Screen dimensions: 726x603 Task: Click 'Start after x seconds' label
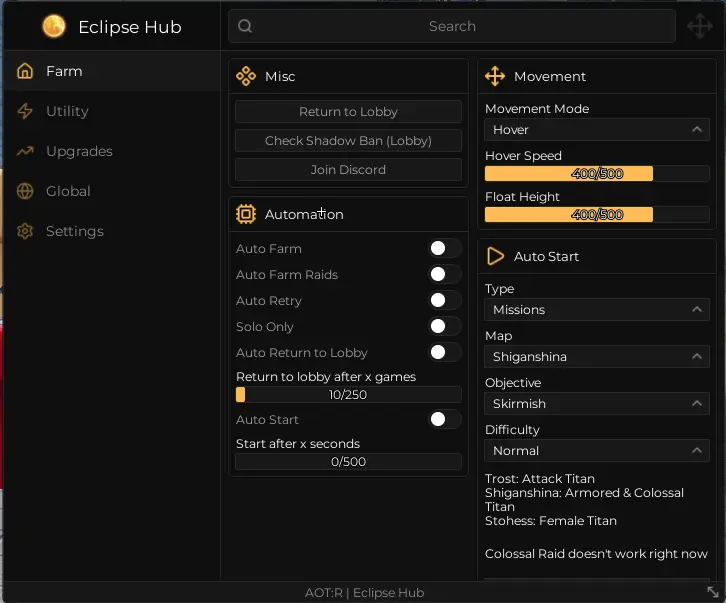(298, 444)
